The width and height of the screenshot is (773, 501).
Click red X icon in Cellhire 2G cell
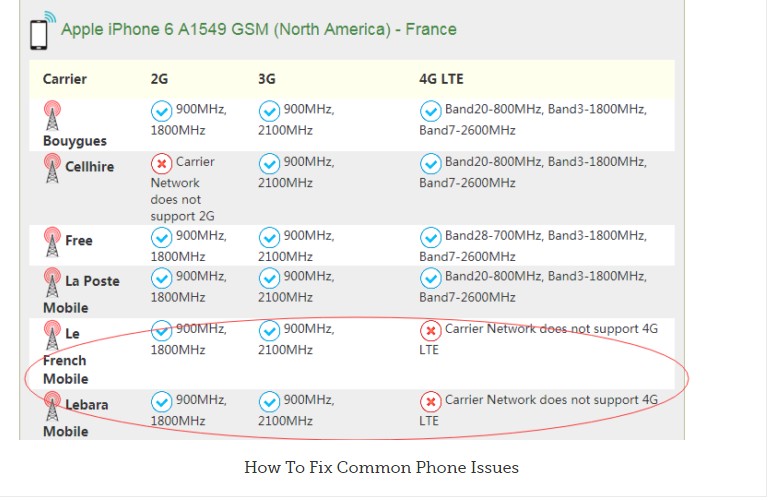(x=161, y=164)
